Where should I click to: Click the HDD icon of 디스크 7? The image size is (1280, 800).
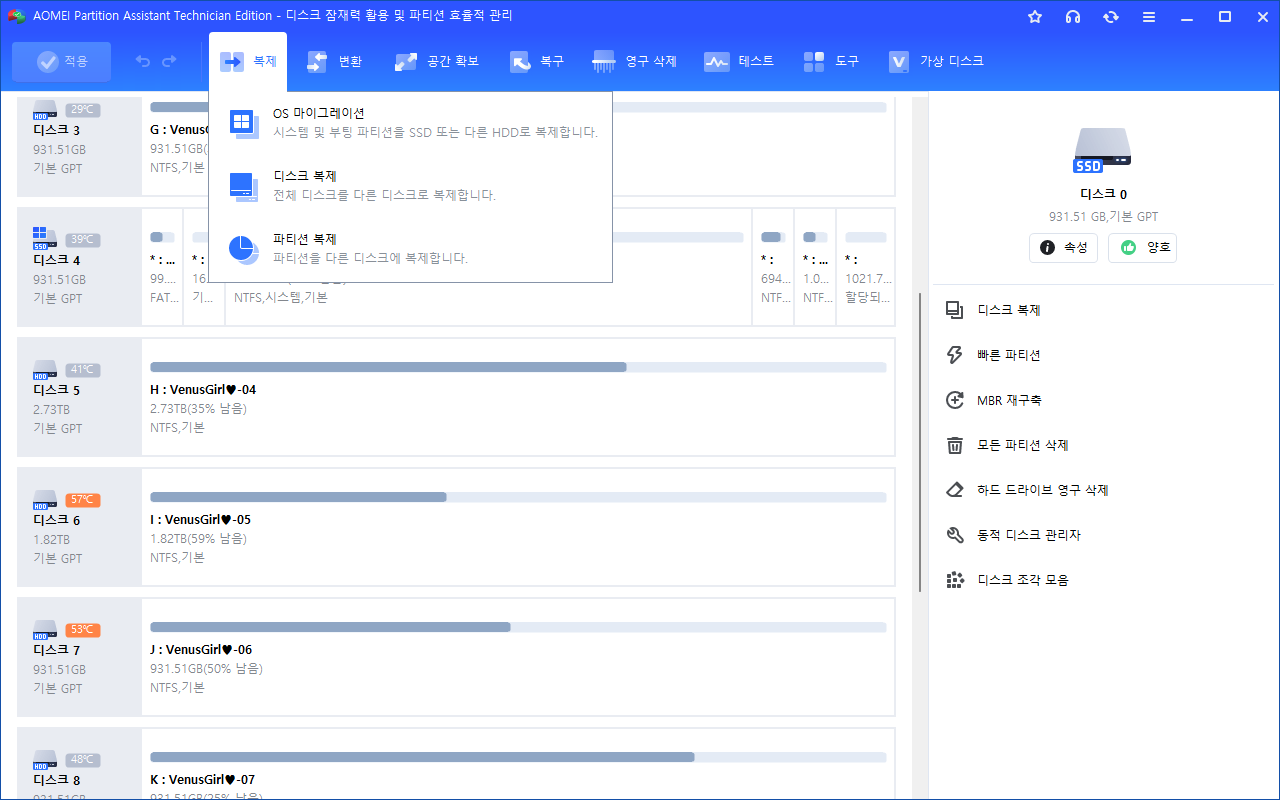click(45, 629)
